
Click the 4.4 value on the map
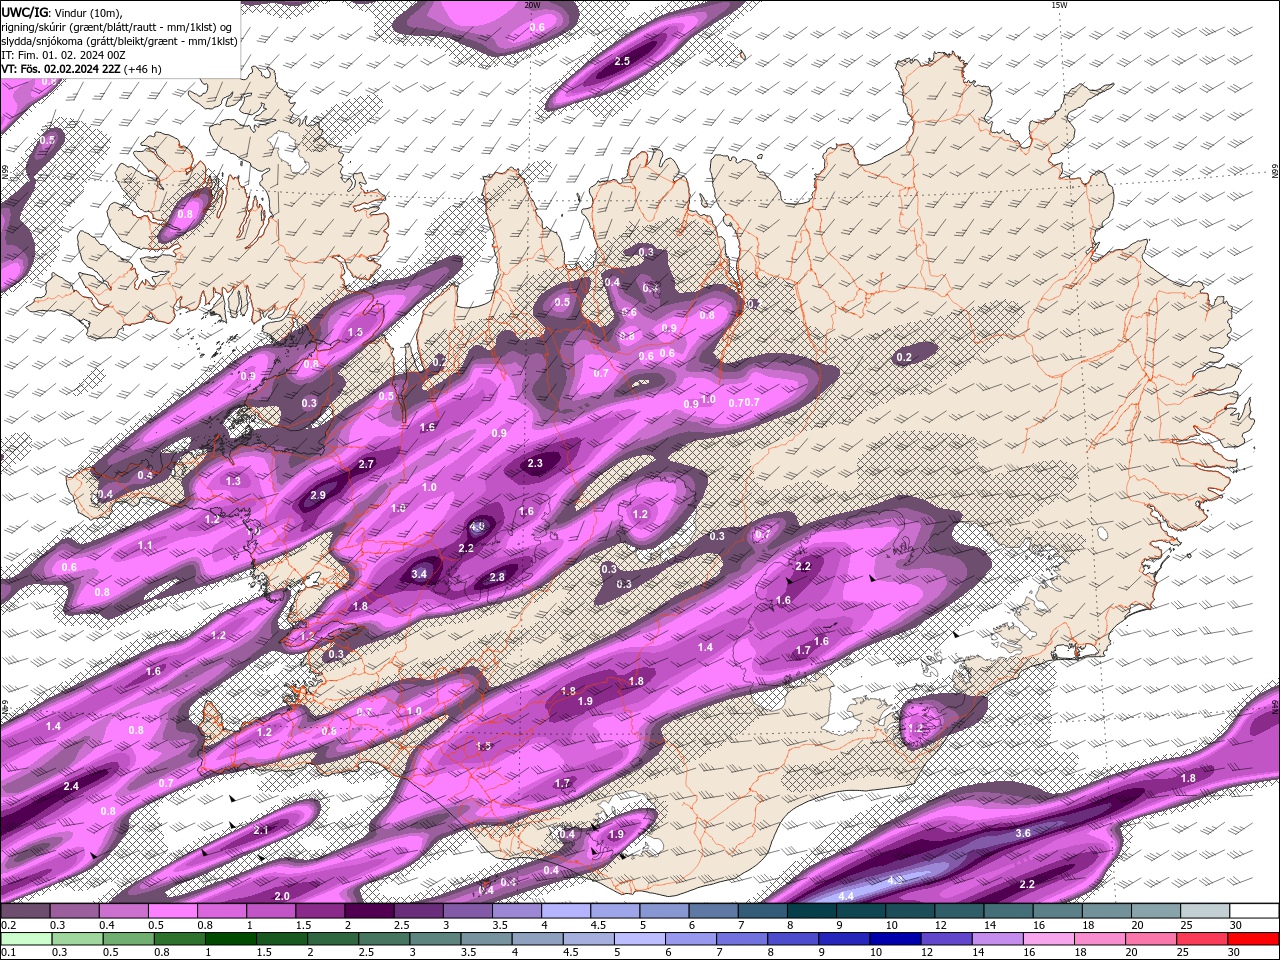click(846, 895)
